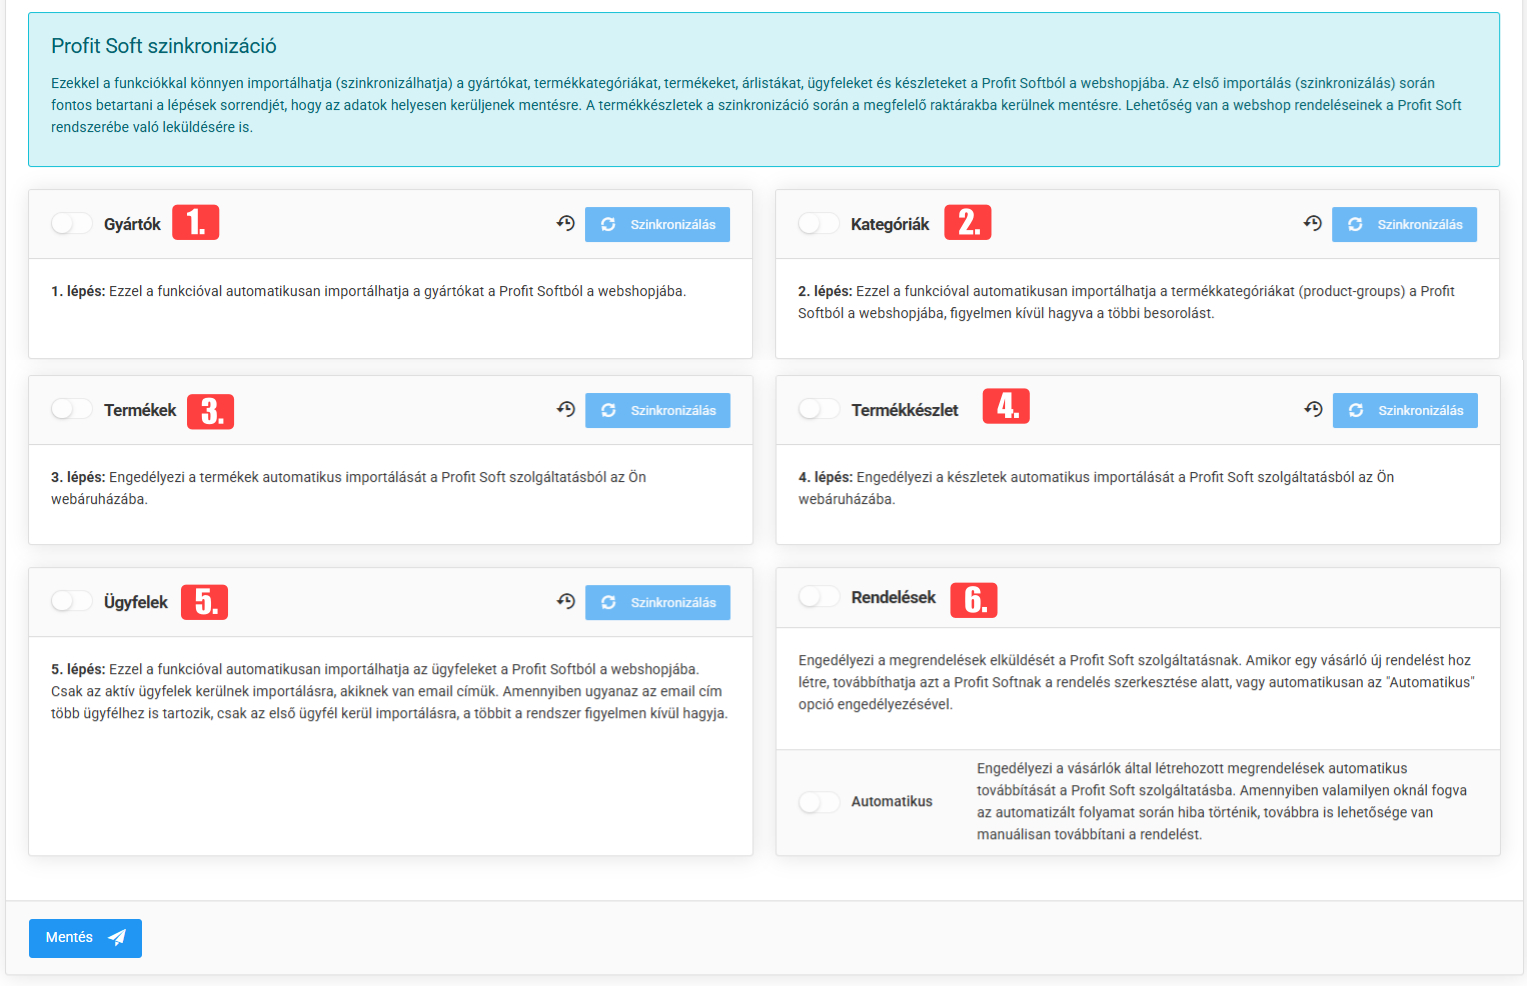1527x986 pixels.
Task: Click the Ügyfelek card title
Action: (x=136, y=602)
